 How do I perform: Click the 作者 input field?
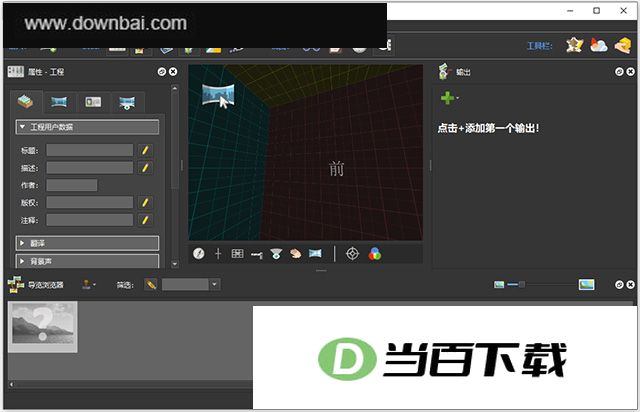coord(71,185)
